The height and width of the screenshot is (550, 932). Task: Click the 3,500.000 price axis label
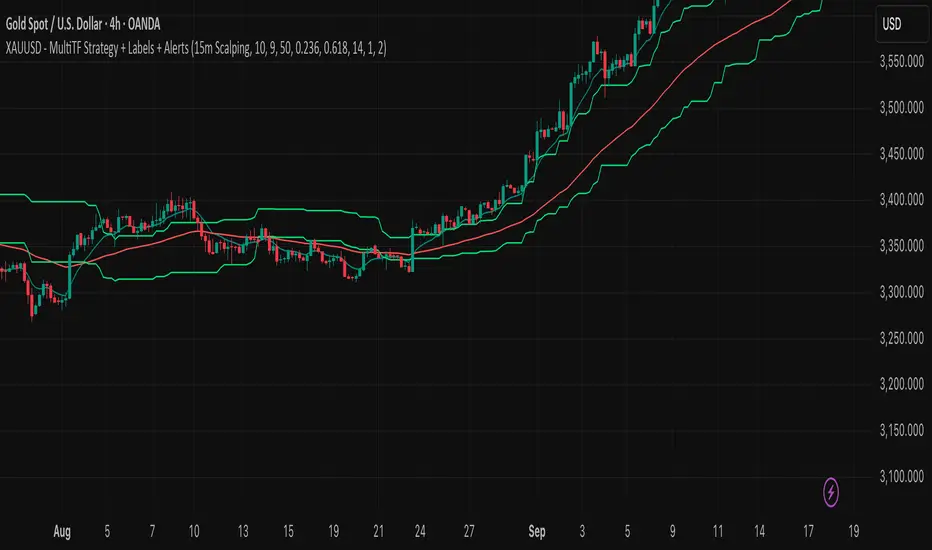pyautogui.click(x=902, y=108)
